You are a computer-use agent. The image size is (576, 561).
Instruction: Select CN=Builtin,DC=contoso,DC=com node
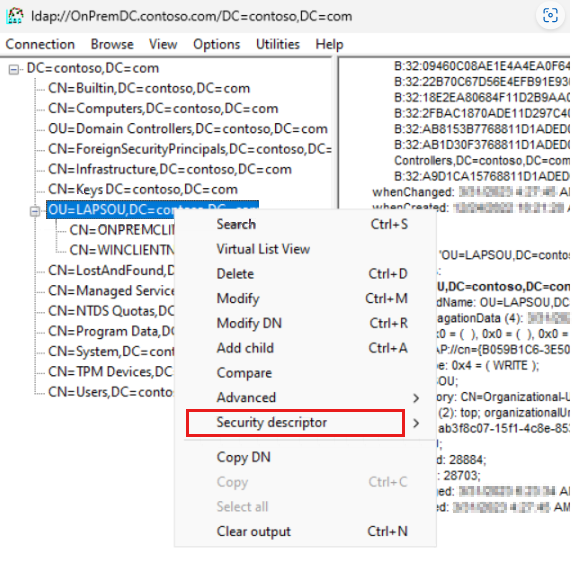click(149, 88)
